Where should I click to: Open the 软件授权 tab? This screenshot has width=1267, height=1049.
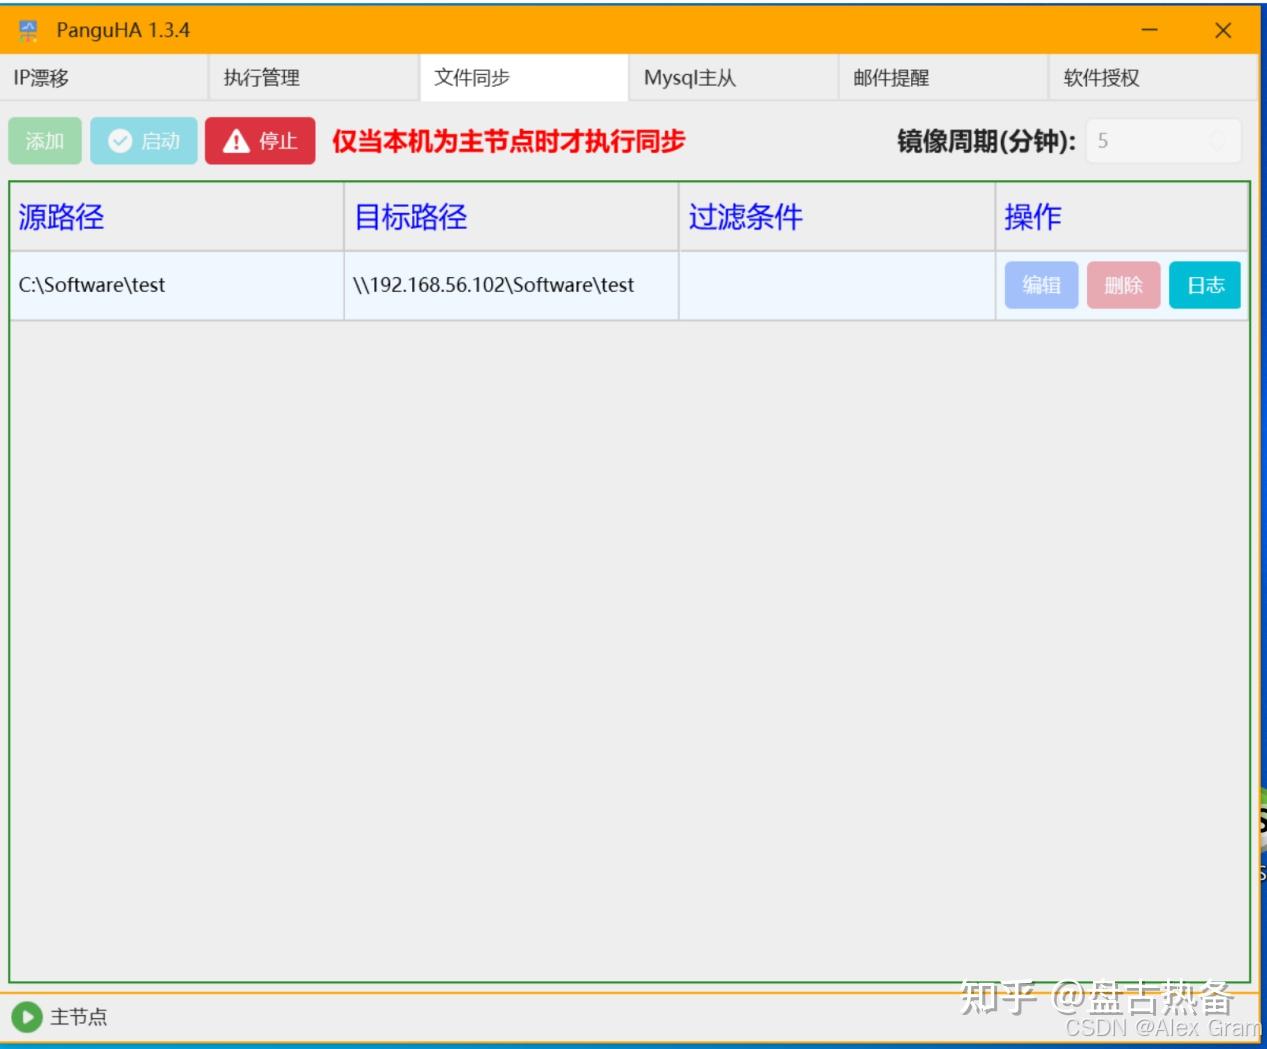[1152, 78]
